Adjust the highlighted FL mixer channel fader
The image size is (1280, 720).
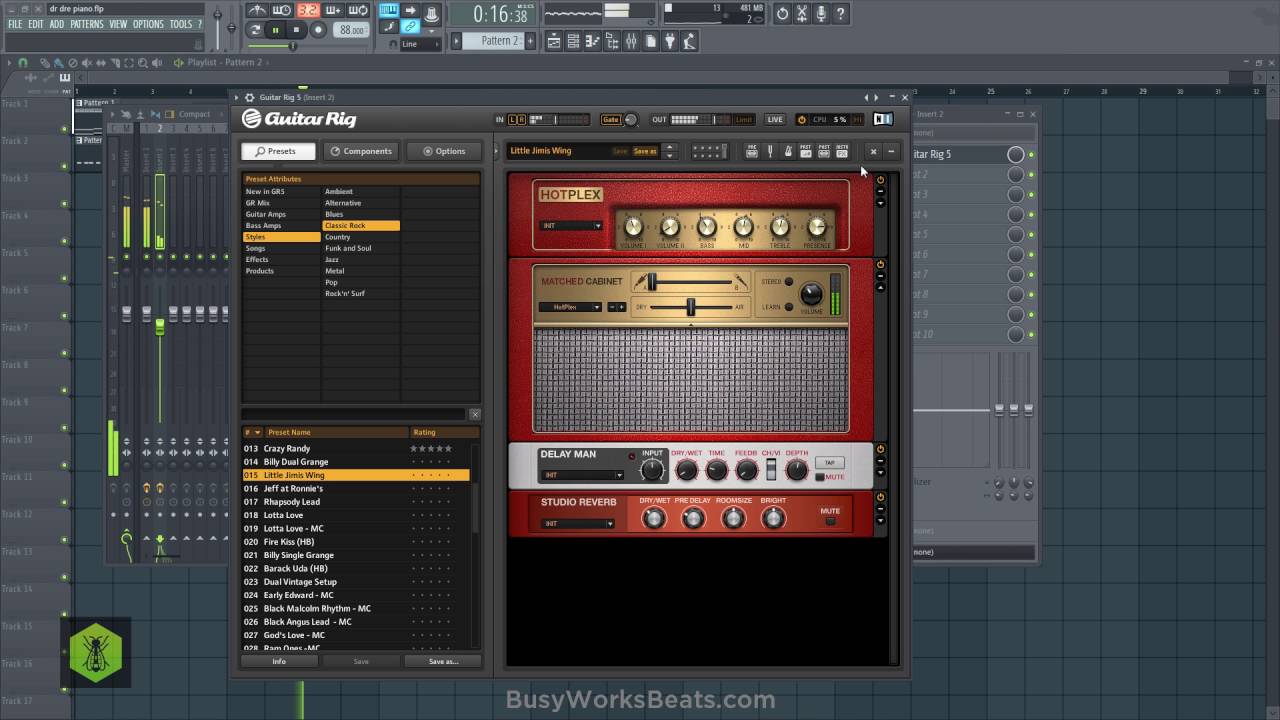pyautogui.click(x=159, y=327)
